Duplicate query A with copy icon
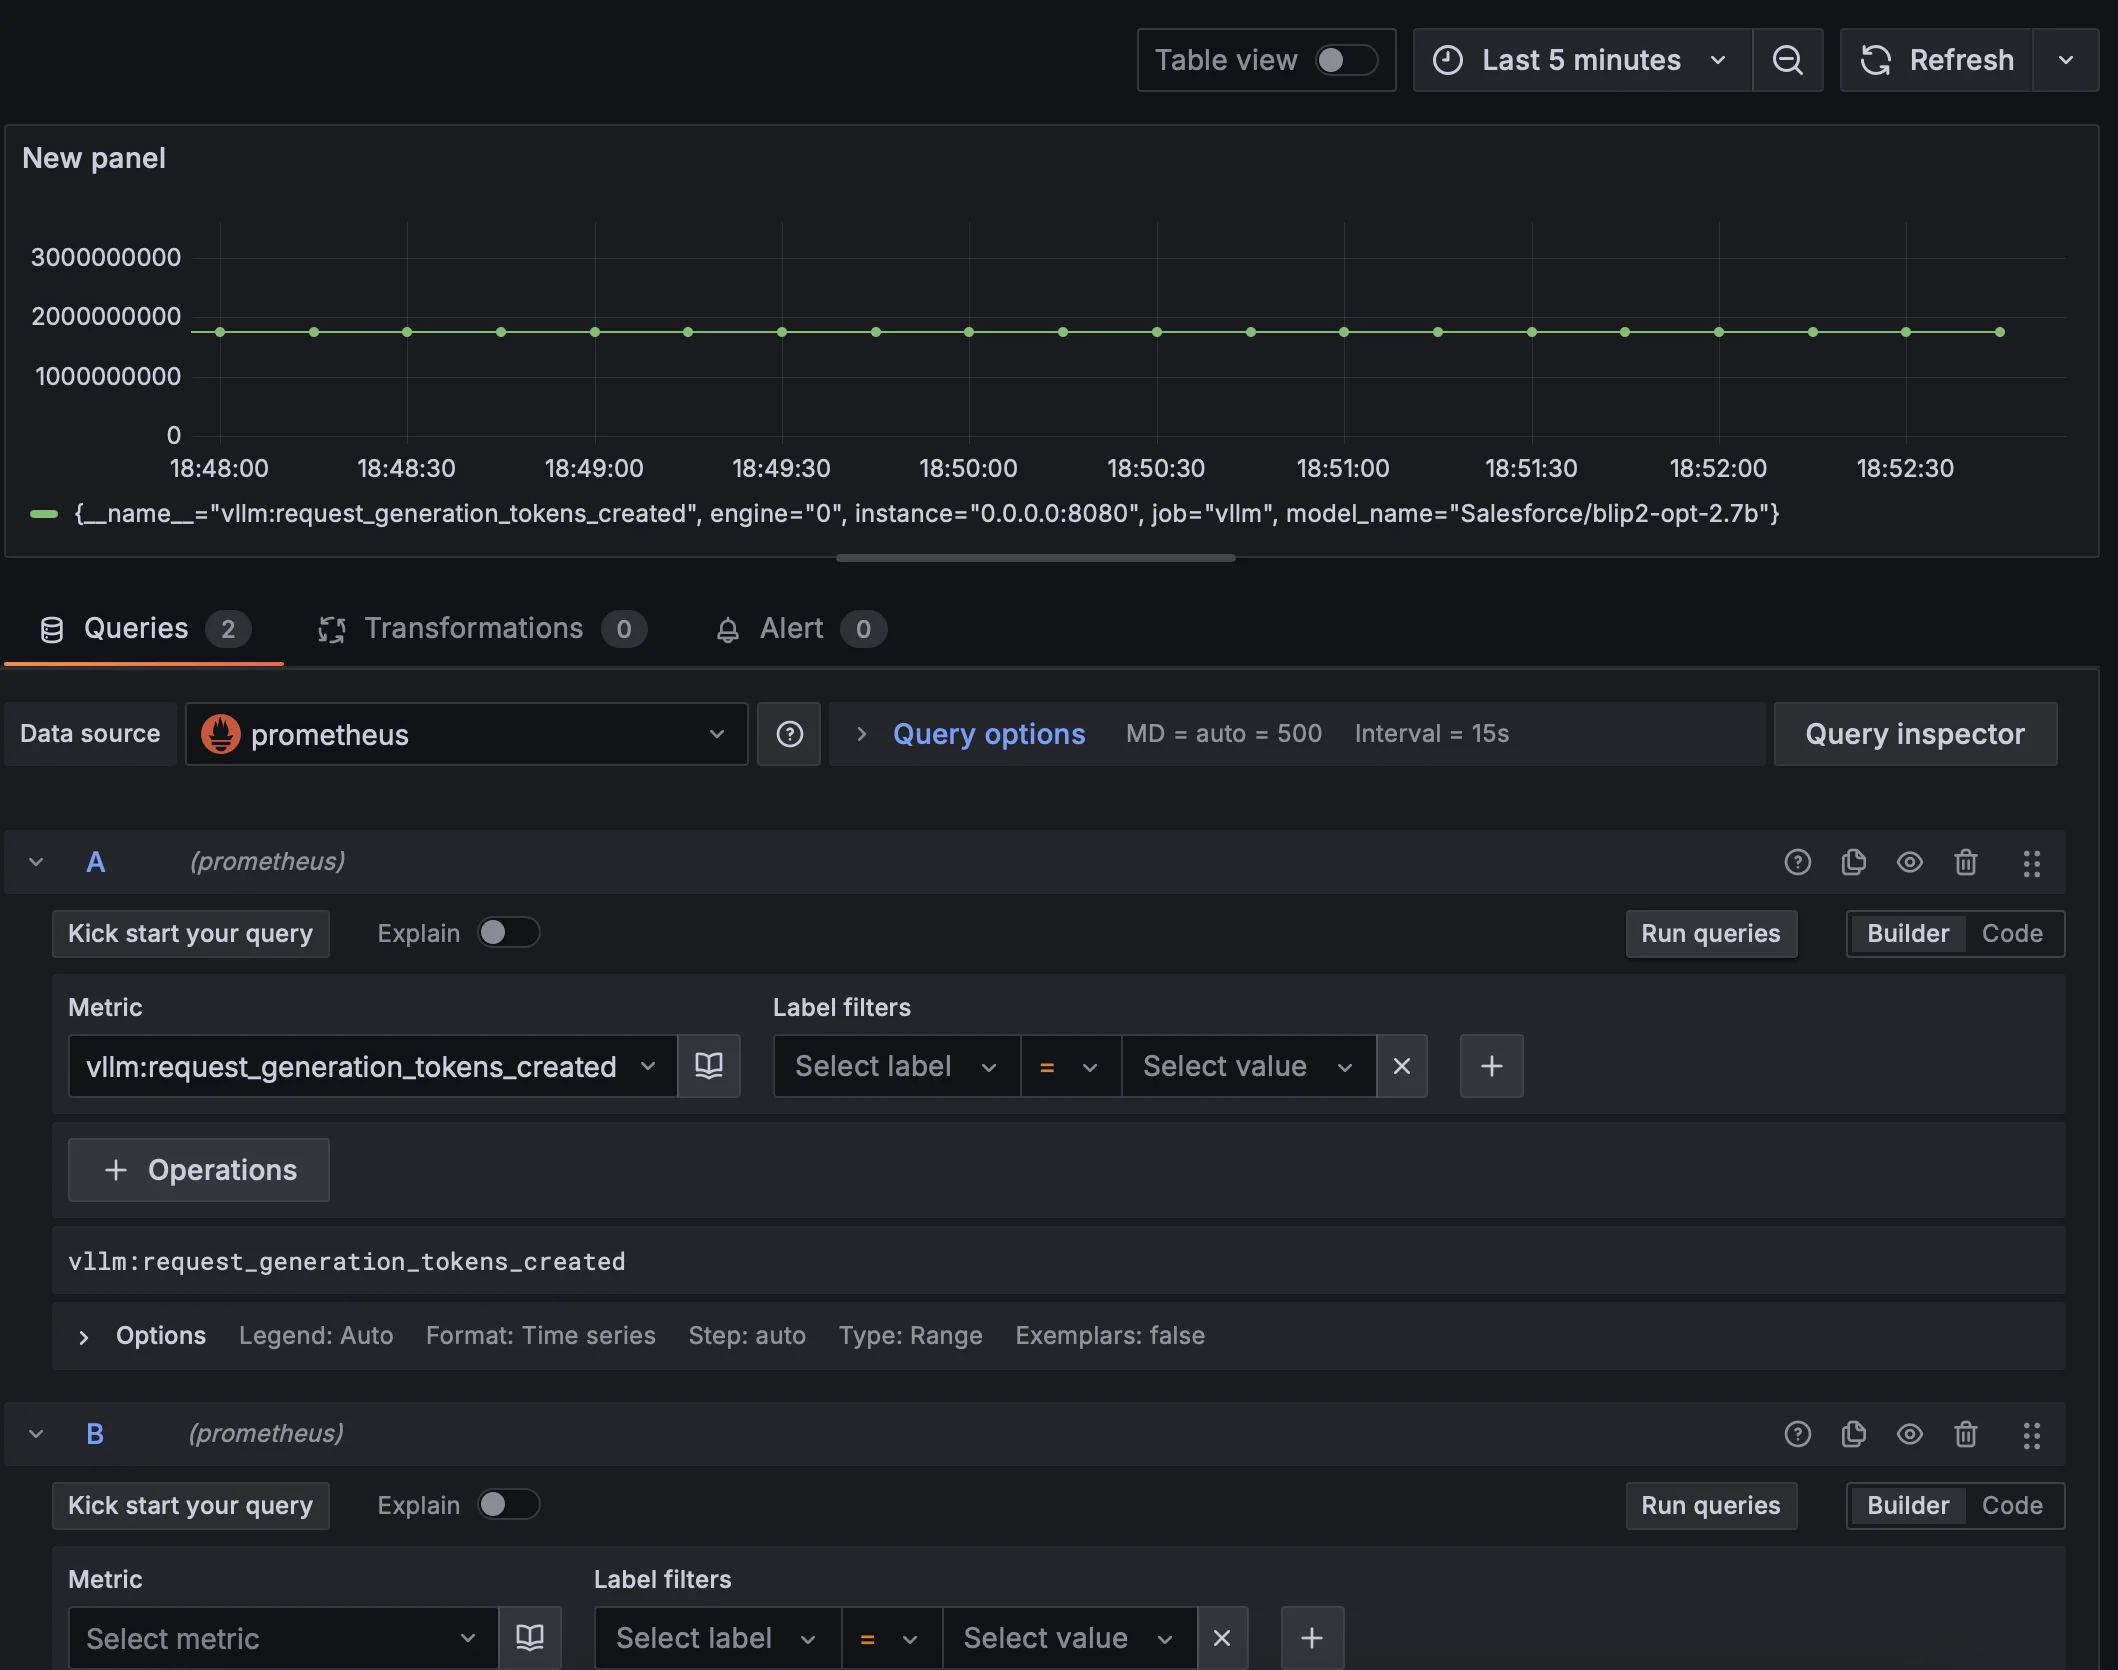The image size is (2118, 1670). pos(1853,862)
